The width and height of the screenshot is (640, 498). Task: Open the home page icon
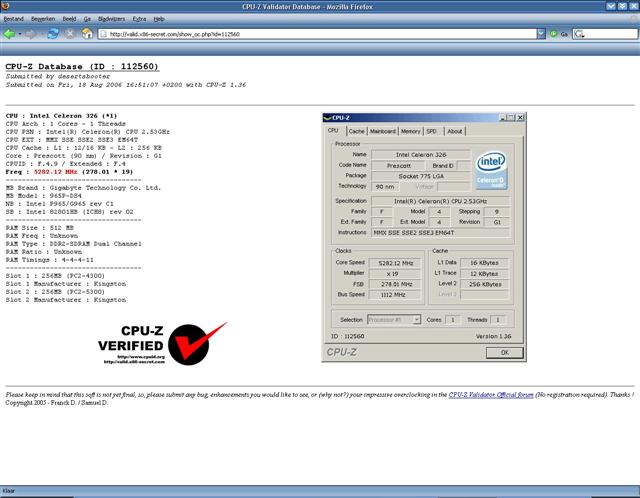click(x=87, y=33)
